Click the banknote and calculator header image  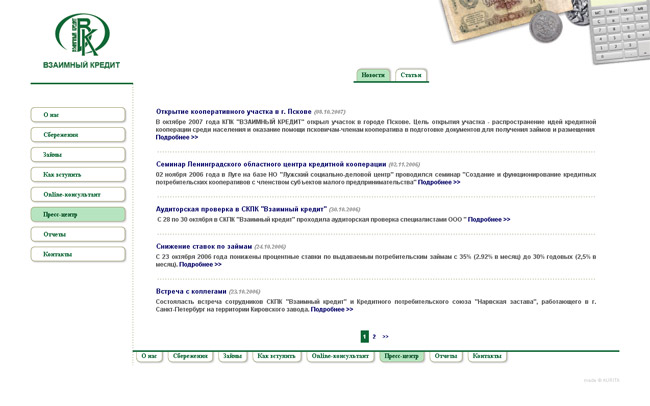click(x=545, y=31)
